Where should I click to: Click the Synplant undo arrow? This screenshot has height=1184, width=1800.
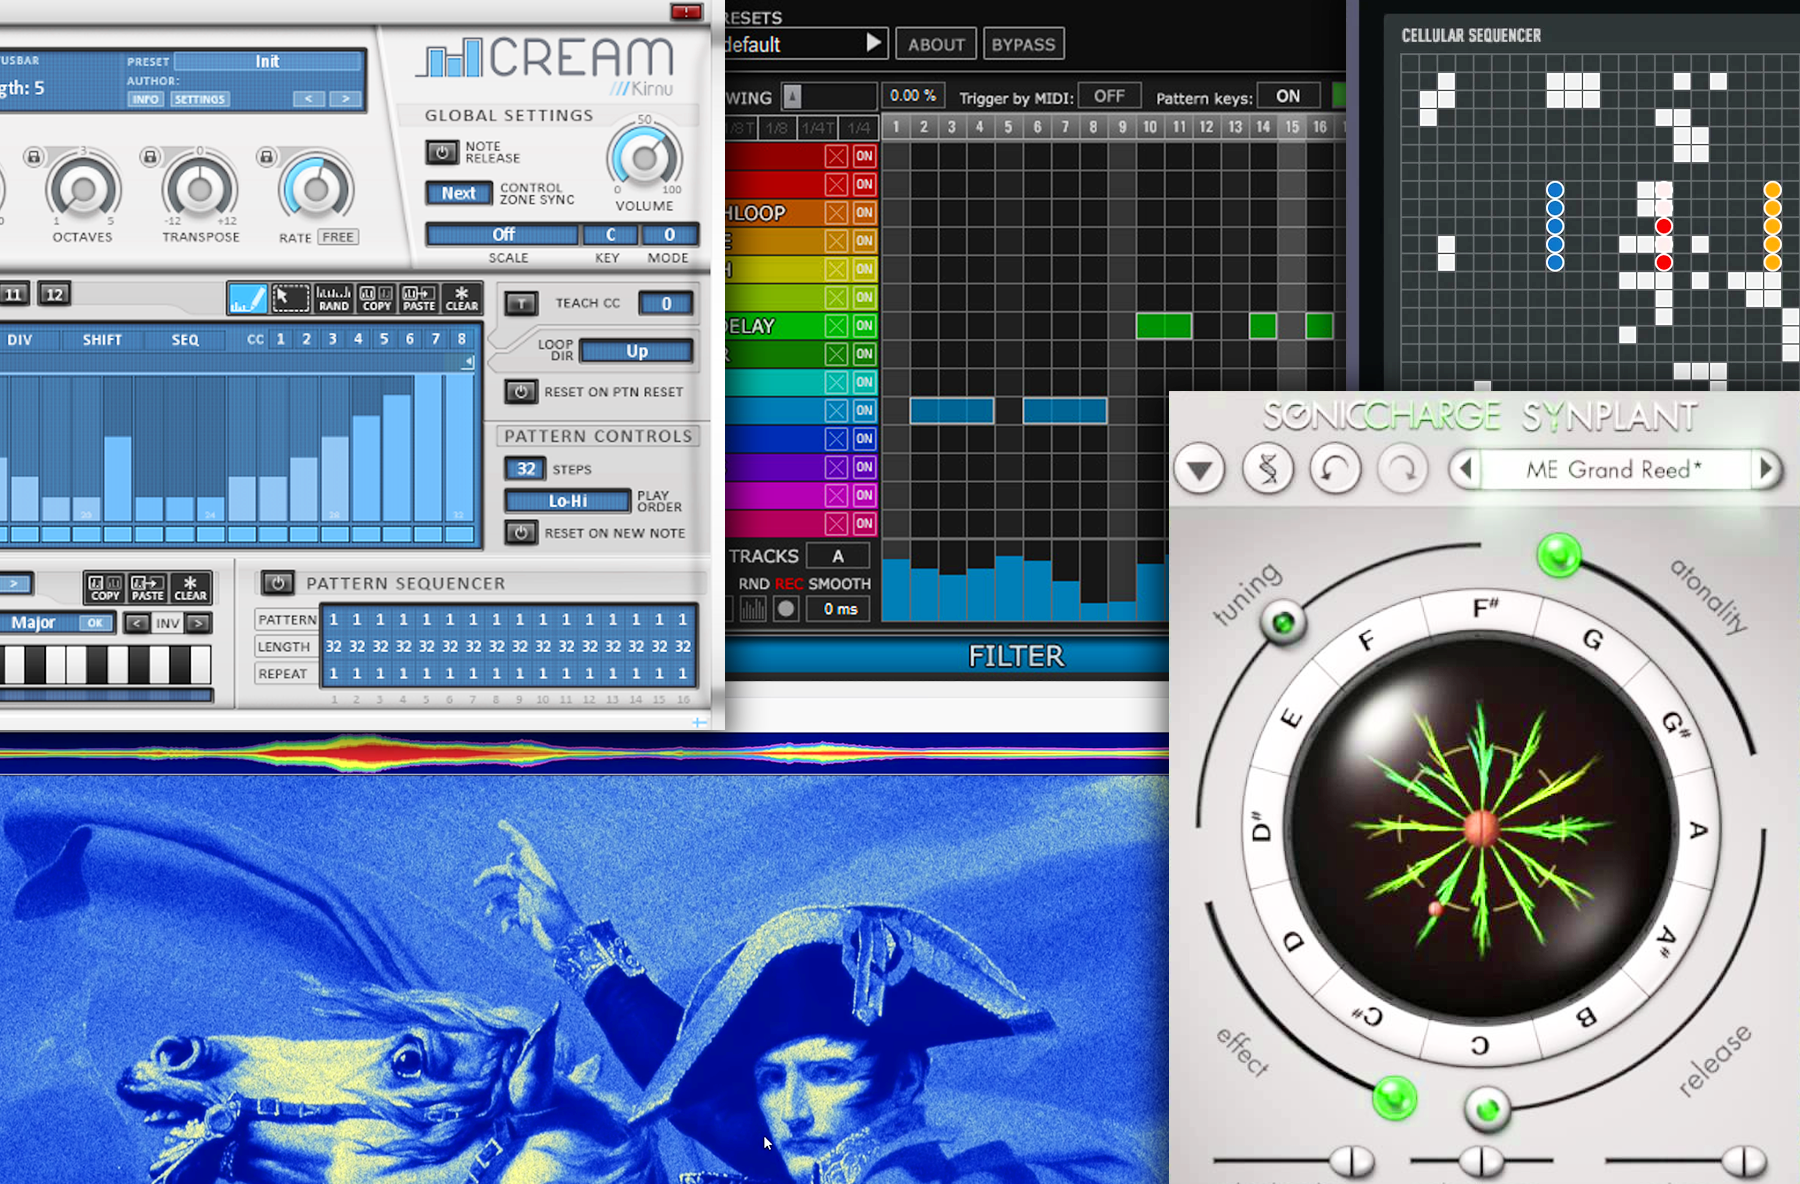tap(1335, 468)
